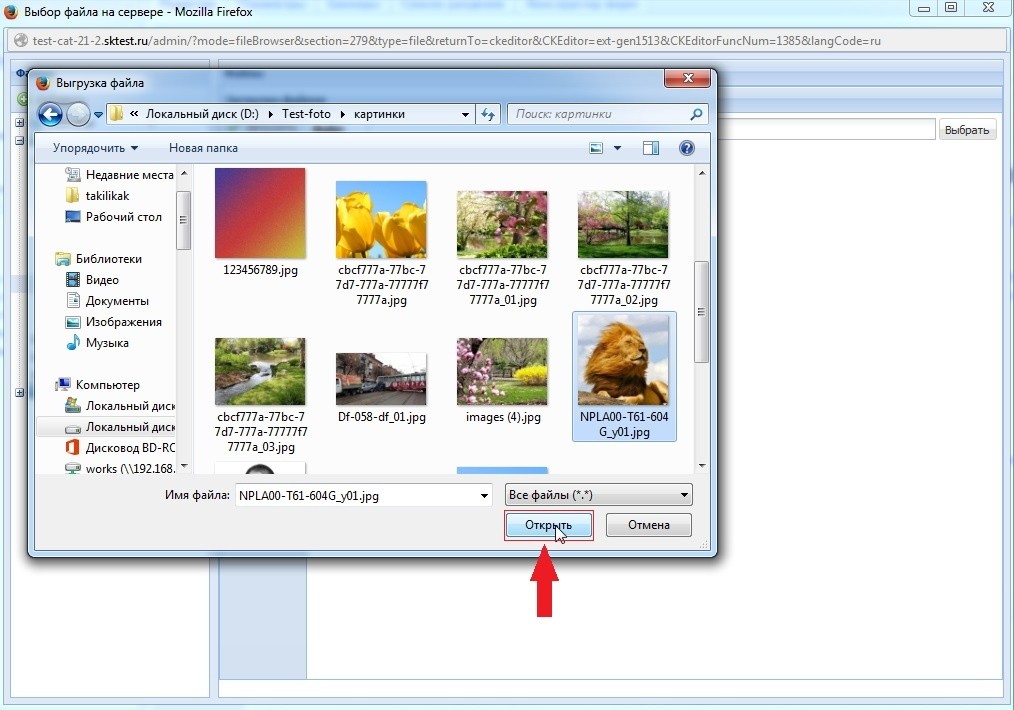The height and width of the screenshot is (710, 1014).
Task: Open the file type filter dropdown
Action: coord(598,495)
